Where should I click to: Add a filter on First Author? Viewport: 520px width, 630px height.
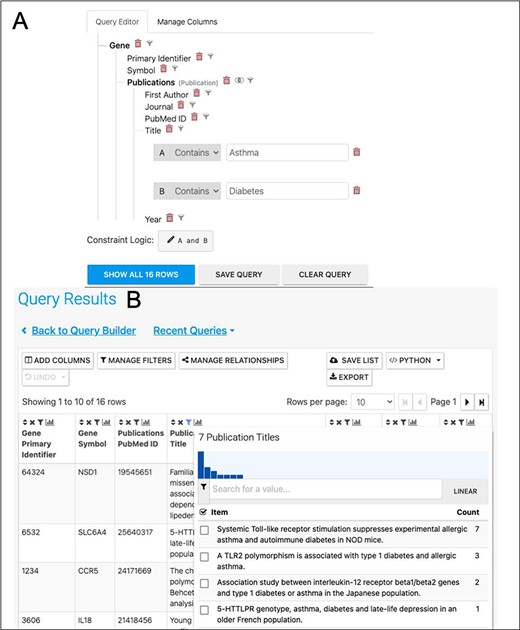[208, 93]
